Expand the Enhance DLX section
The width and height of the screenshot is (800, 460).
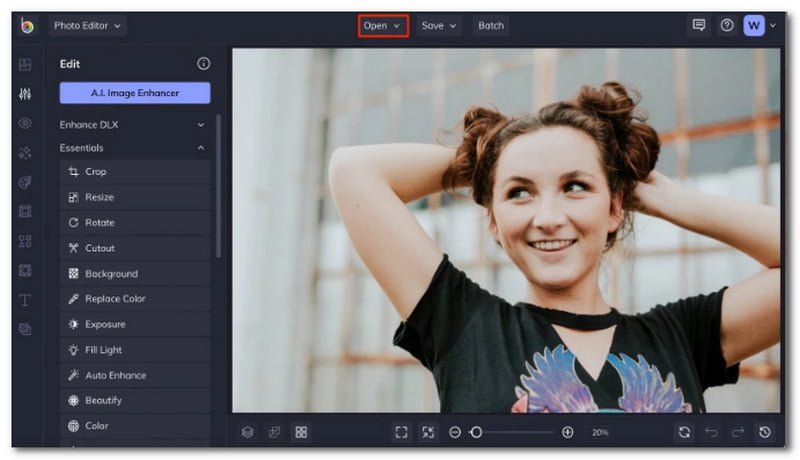point(201,125)
